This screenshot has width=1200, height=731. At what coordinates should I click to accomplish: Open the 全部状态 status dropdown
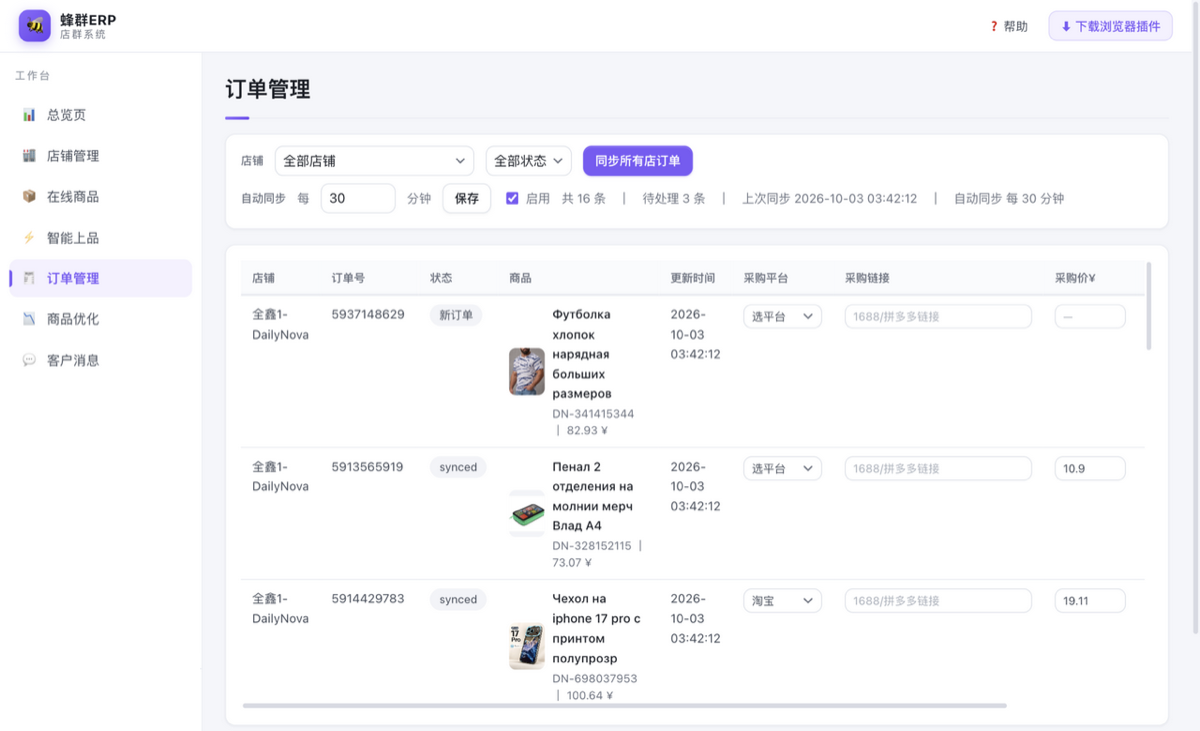(529, 161)
